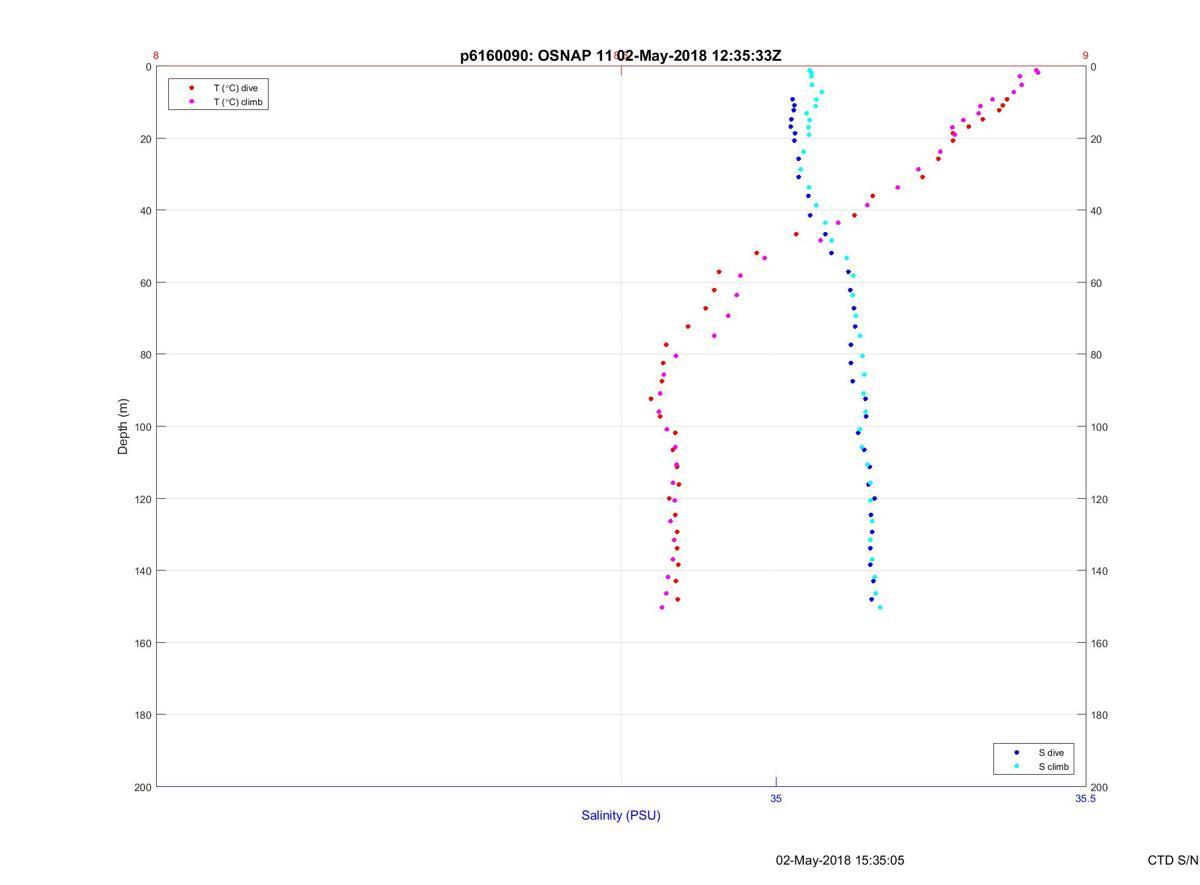Screen dimensions: 1200x885
Task: Click the 'Salinity (PSU)' x-axis label
Action: (621, 815)
